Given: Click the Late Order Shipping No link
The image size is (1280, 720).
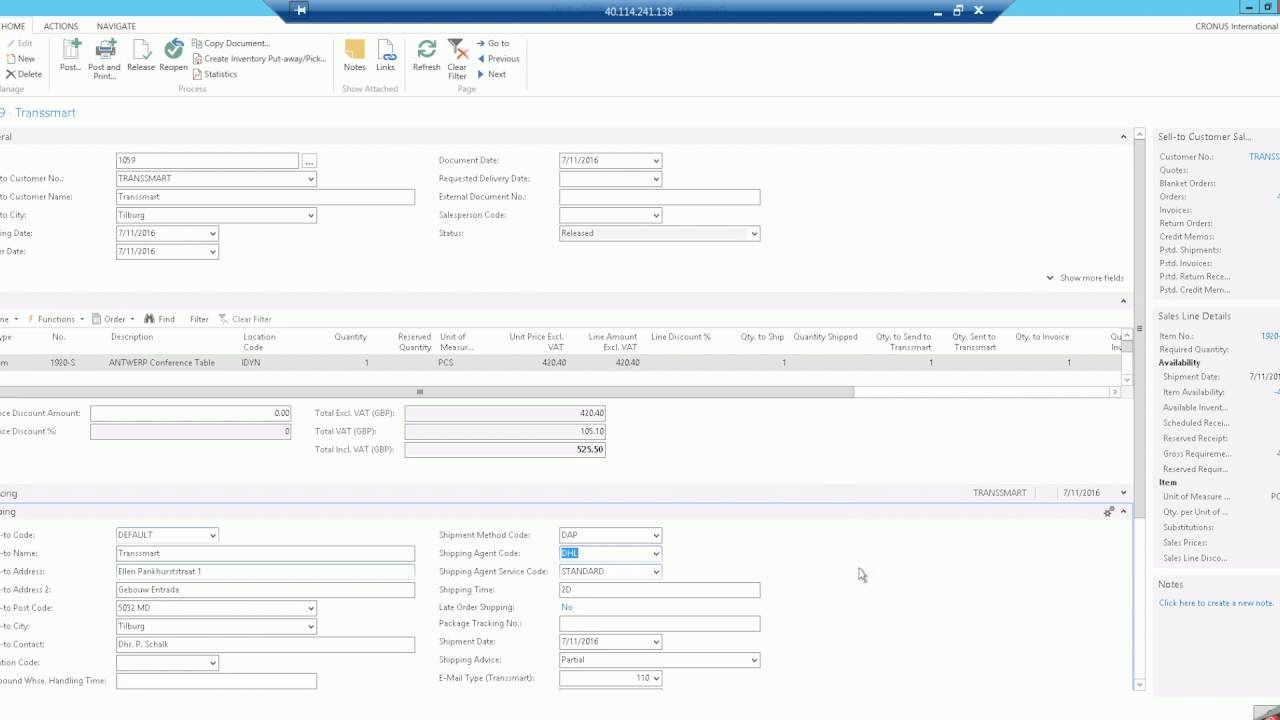Looking at the screenshot, I should pos(566,607).
